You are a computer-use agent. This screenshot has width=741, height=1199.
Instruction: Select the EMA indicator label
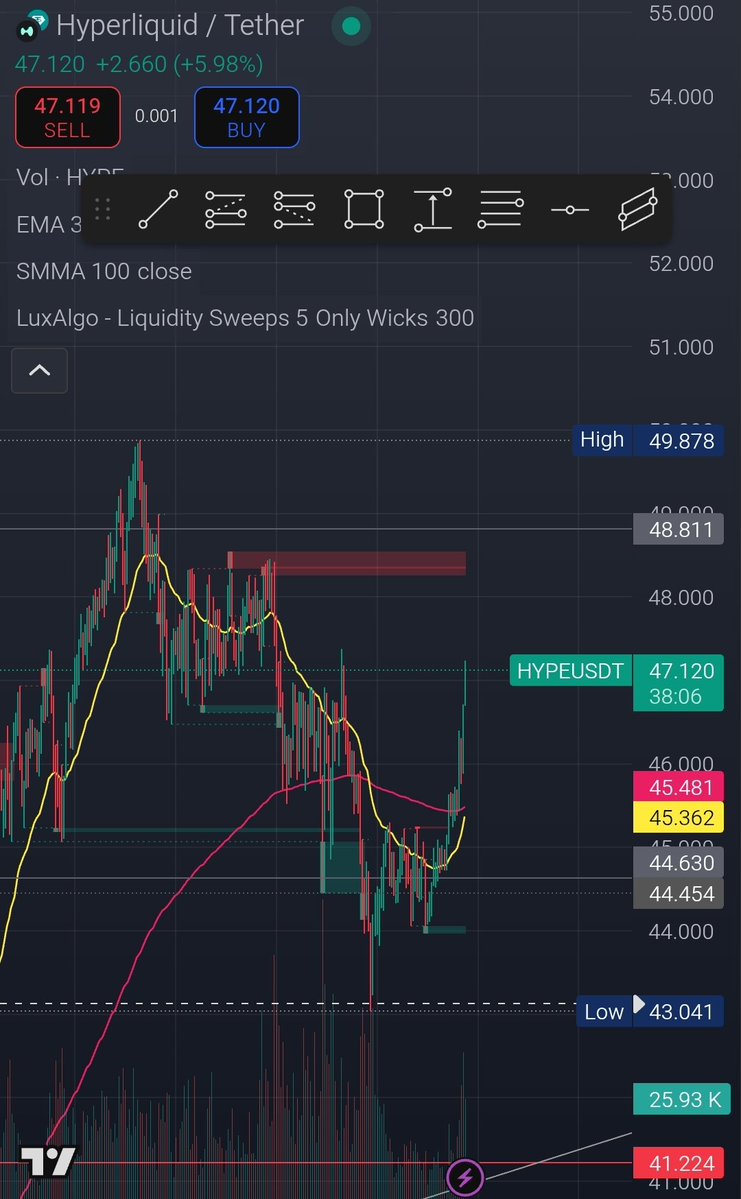[49, 225]
